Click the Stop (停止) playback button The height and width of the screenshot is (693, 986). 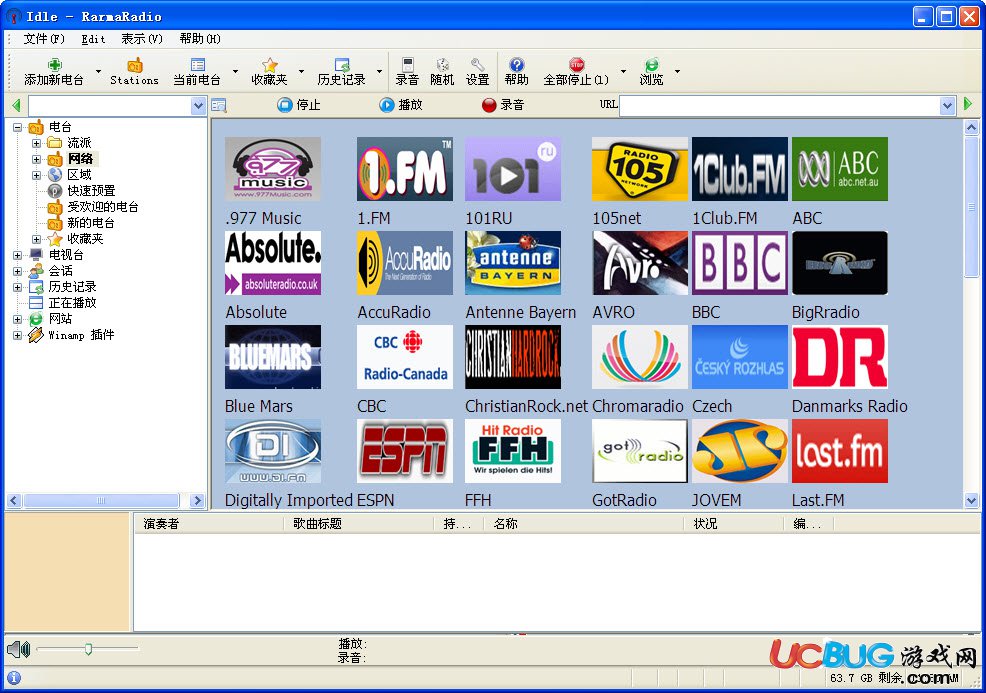coord(299,105)
